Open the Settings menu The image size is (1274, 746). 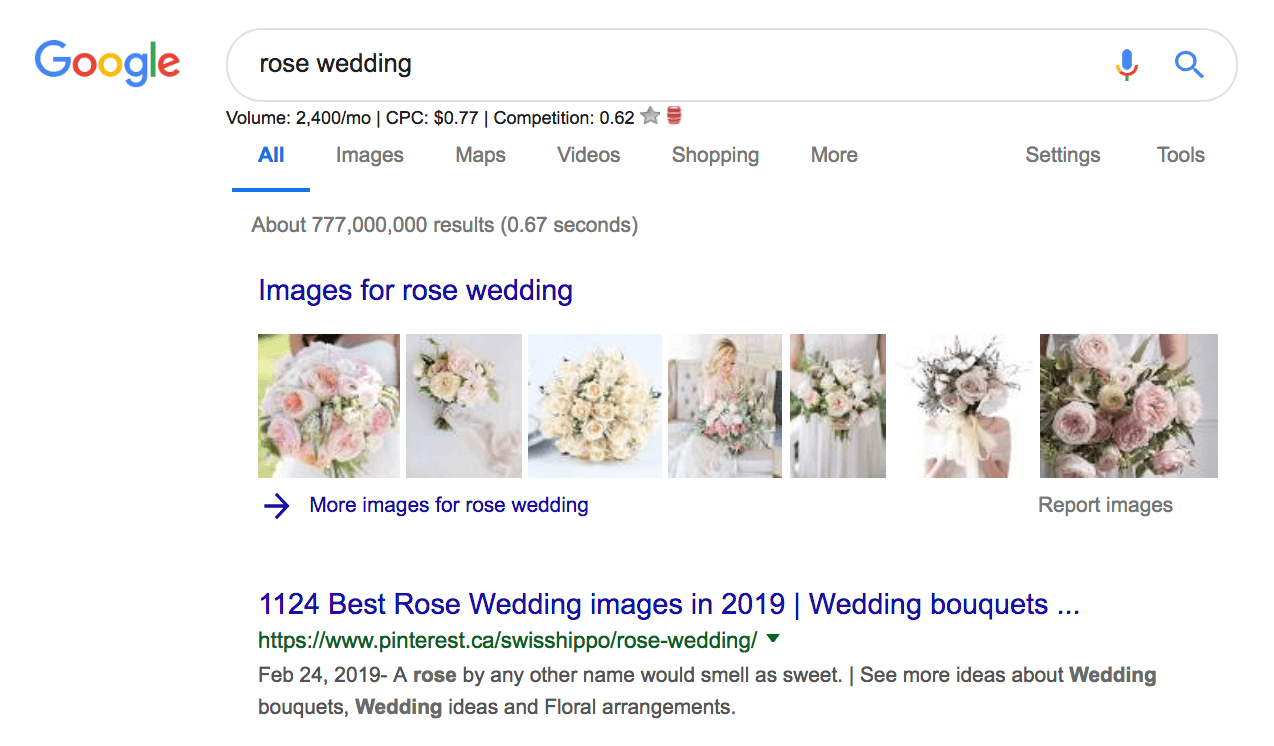(1062, 155)
